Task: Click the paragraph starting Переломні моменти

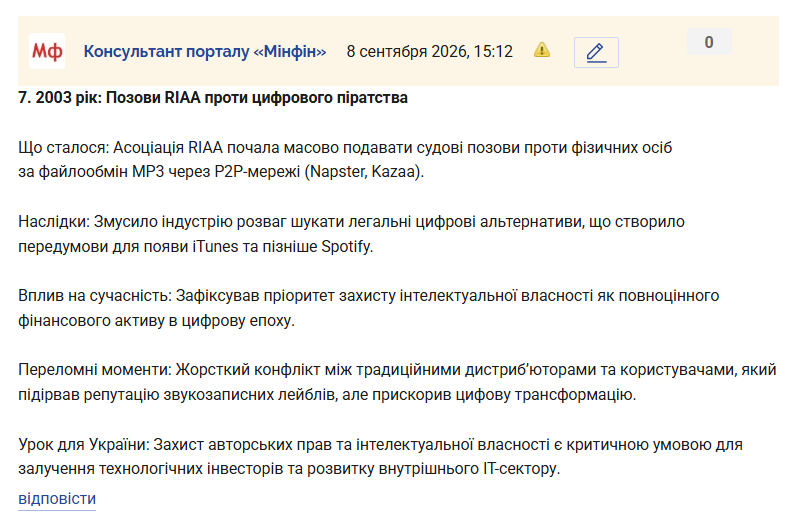Action: (397, 382)
